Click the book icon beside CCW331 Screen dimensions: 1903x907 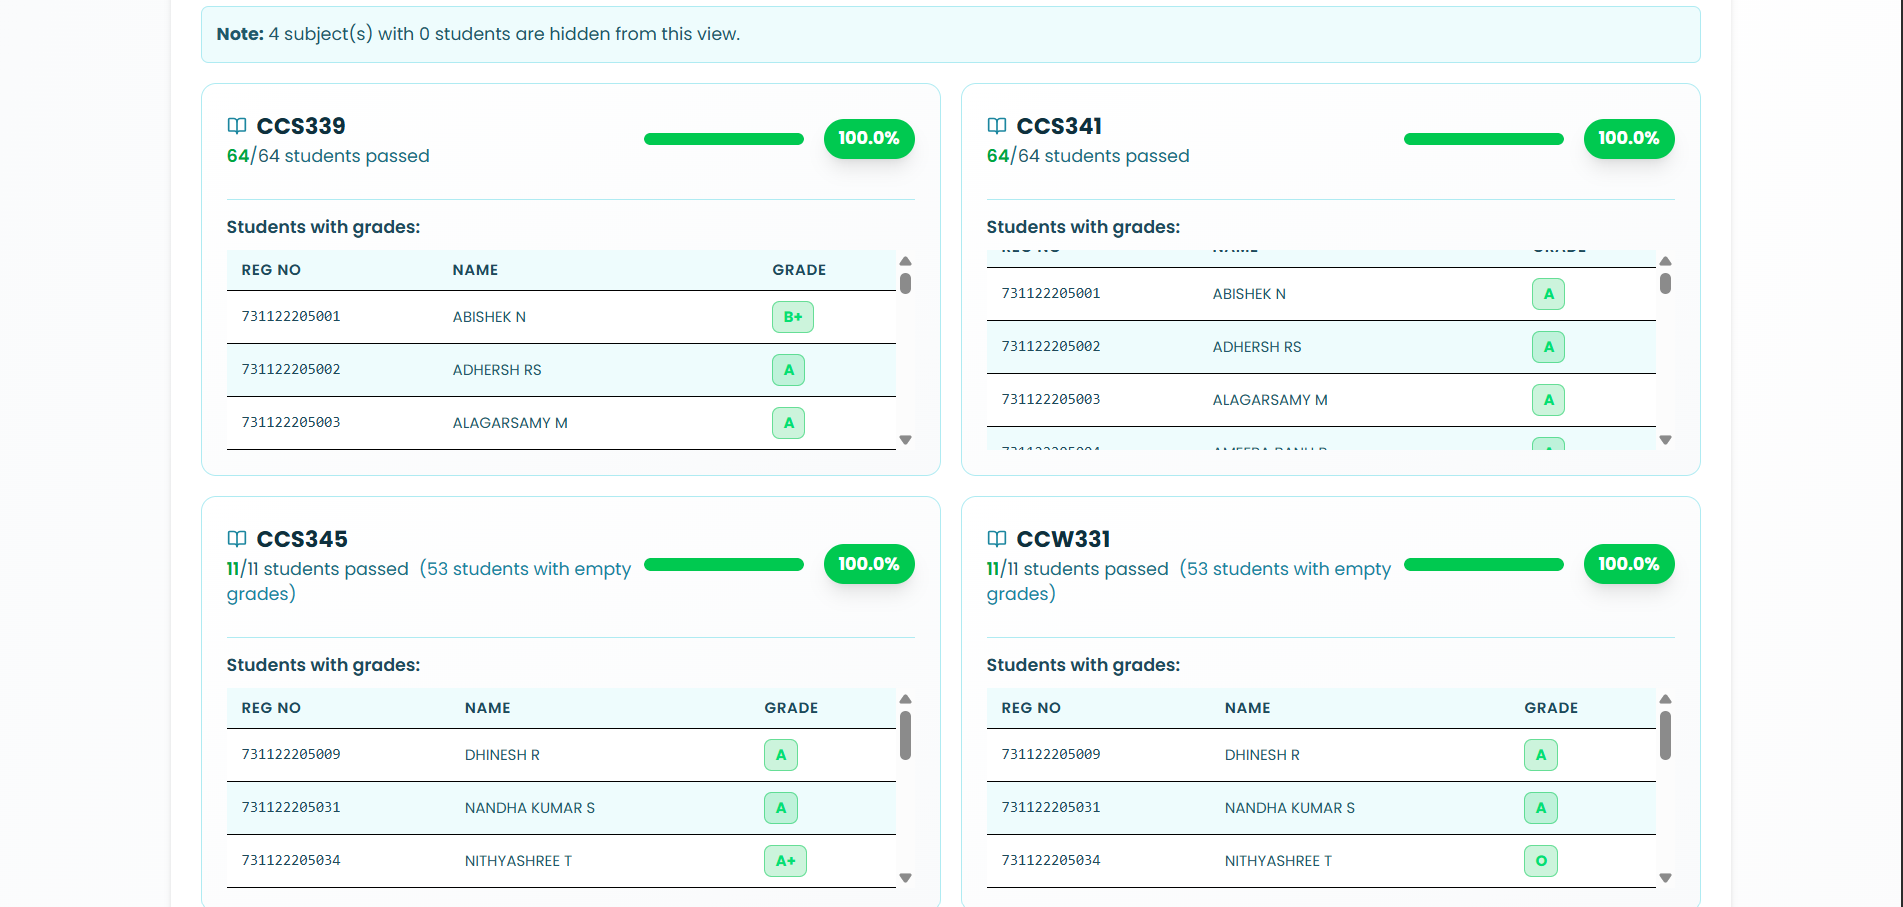coord(997,539)
